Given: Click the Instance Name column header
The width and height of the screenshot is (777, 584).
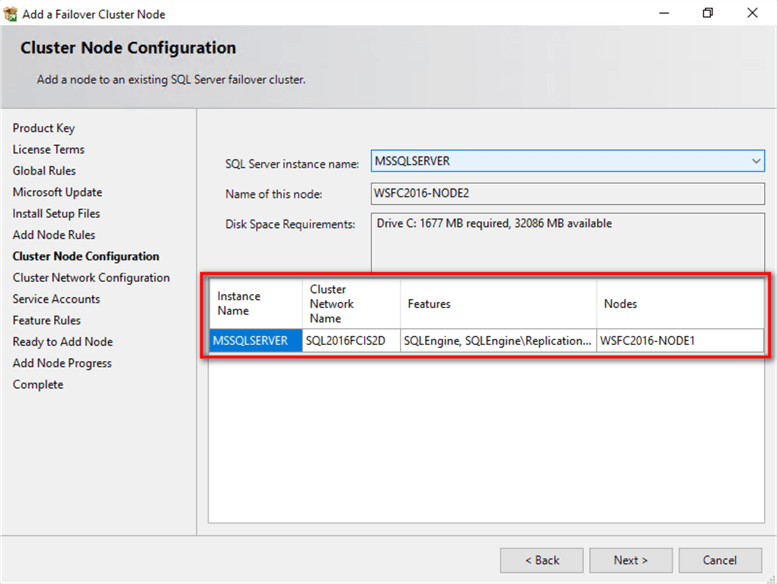Looking at the screenshot, I should (255, 304).
